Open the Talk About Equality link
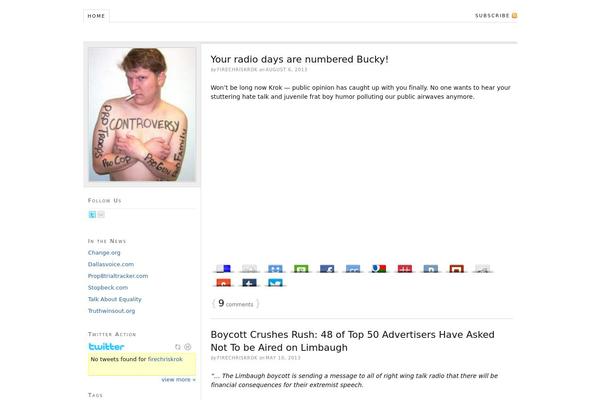The height and width of the screenshot is (400, 600). pos(115,299)
